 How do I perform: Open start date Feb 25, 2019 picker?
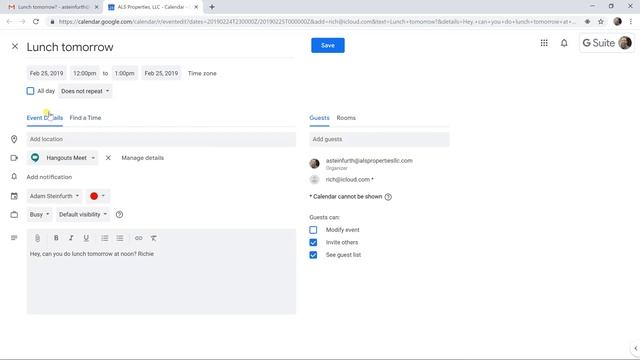47,73
